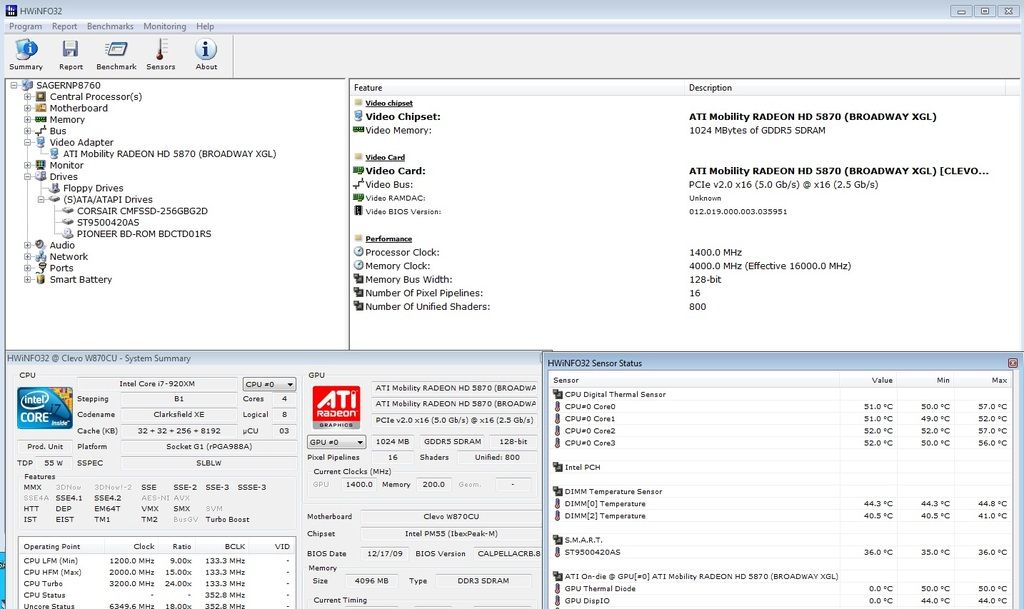1024x609 pixels.
Task: Open the Benchmarks menu
Action: (110, 26)
